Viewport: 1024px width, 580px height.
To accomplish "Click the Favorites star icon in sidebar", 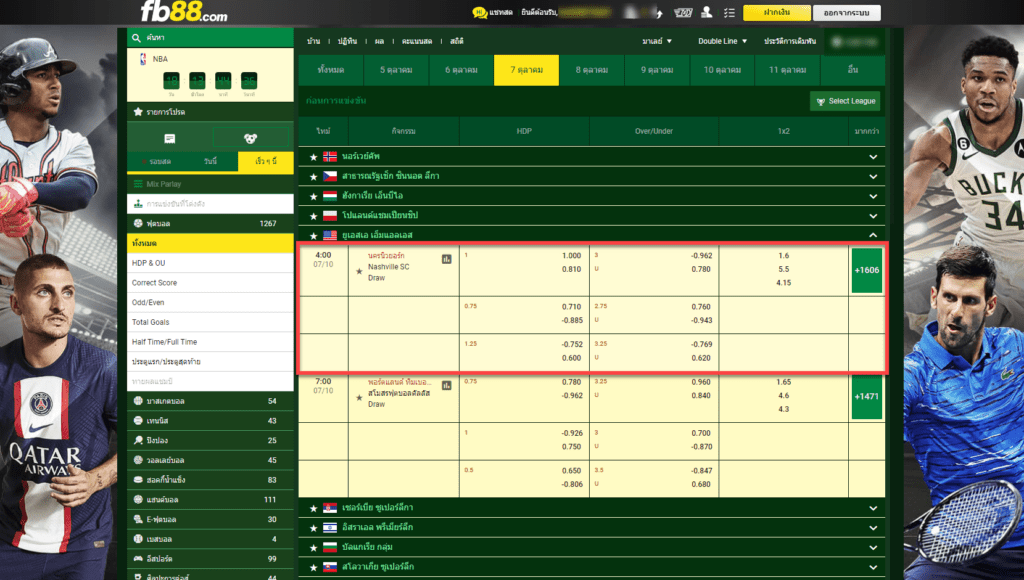I will click(138, 112).
